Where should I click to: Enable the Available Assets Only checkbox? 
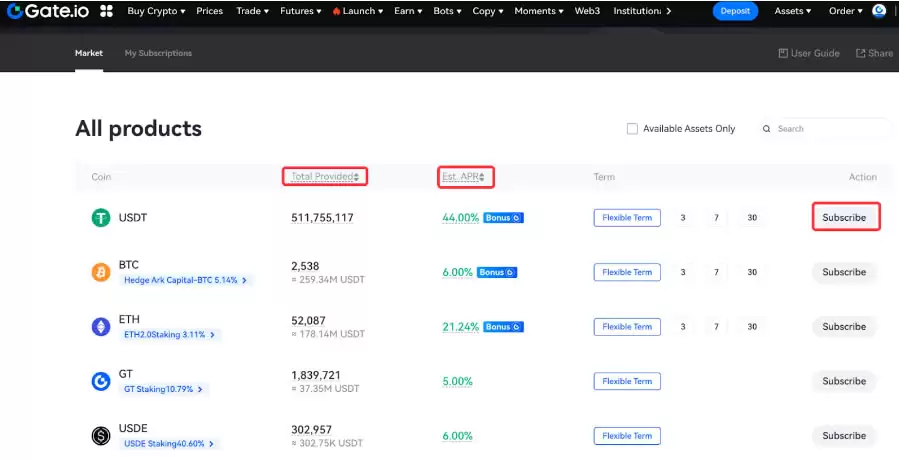coord(632,129)
